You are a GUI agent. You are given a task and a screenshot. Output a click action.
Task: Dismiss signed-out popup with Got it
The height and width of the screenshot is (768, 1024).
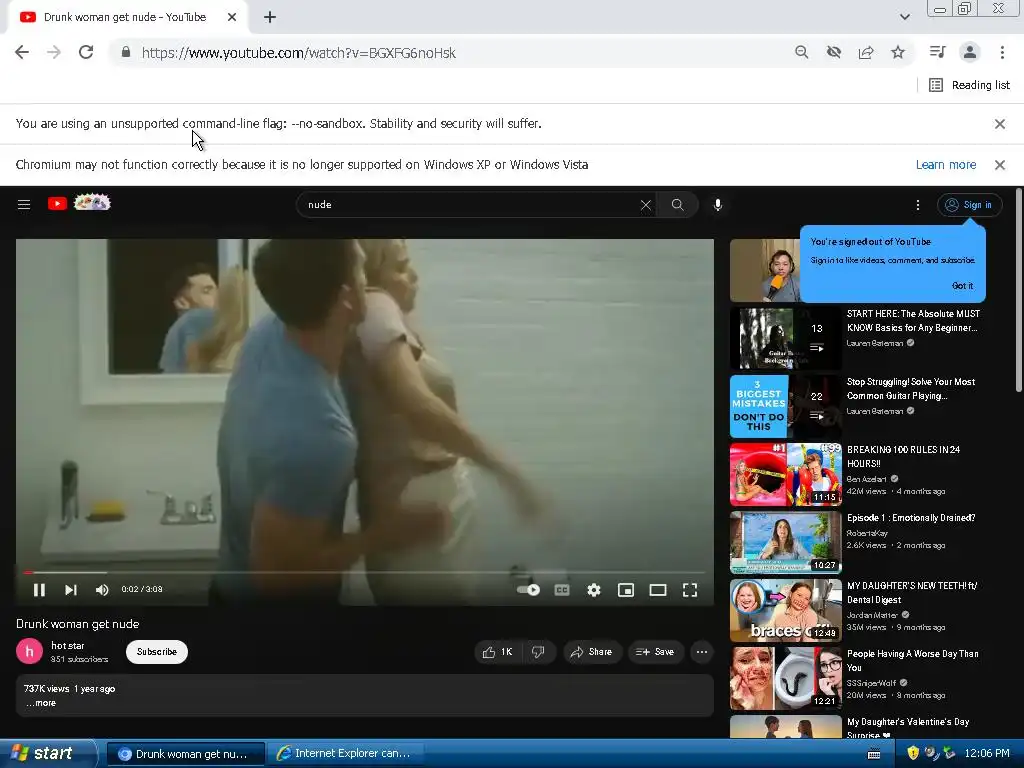(962, 286)
